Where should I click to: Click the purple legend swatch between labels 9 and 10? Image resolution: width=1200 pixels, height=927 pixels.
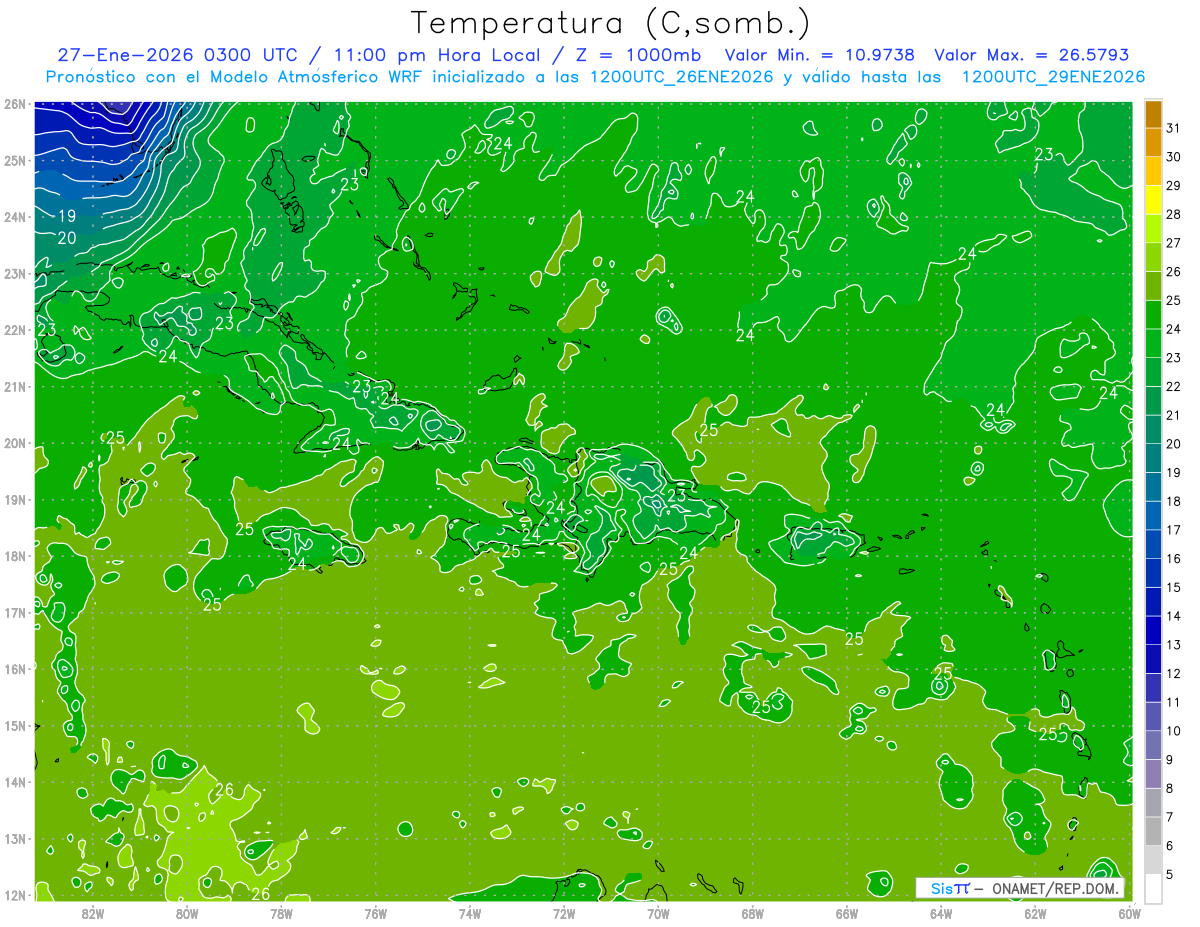[1153, 745]
